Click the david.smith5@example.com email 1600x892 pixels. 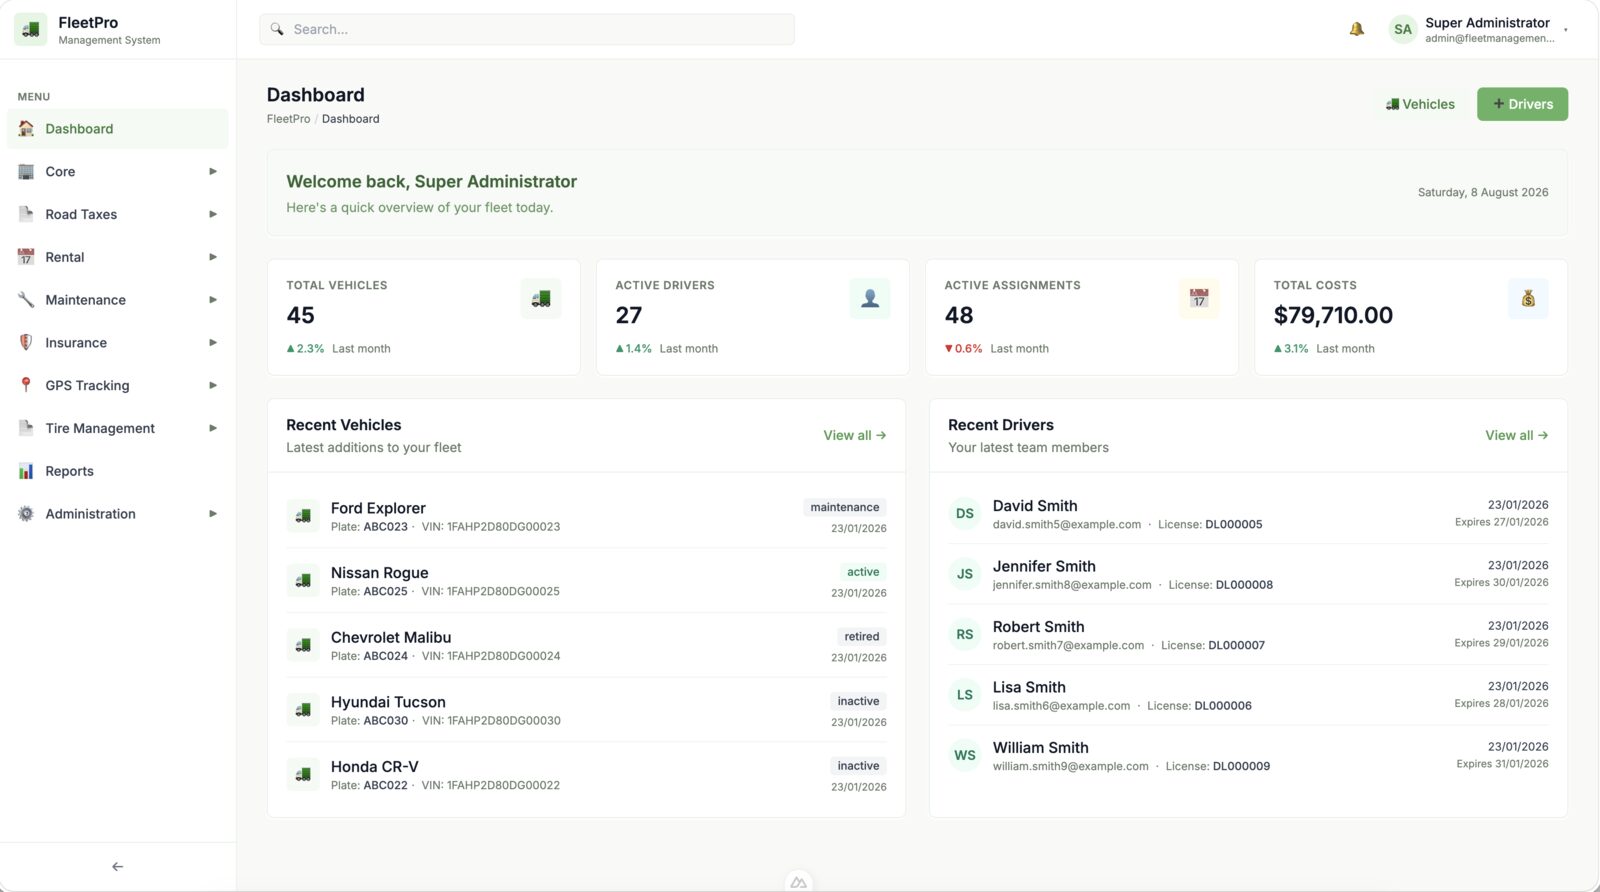pos(1067,524)
